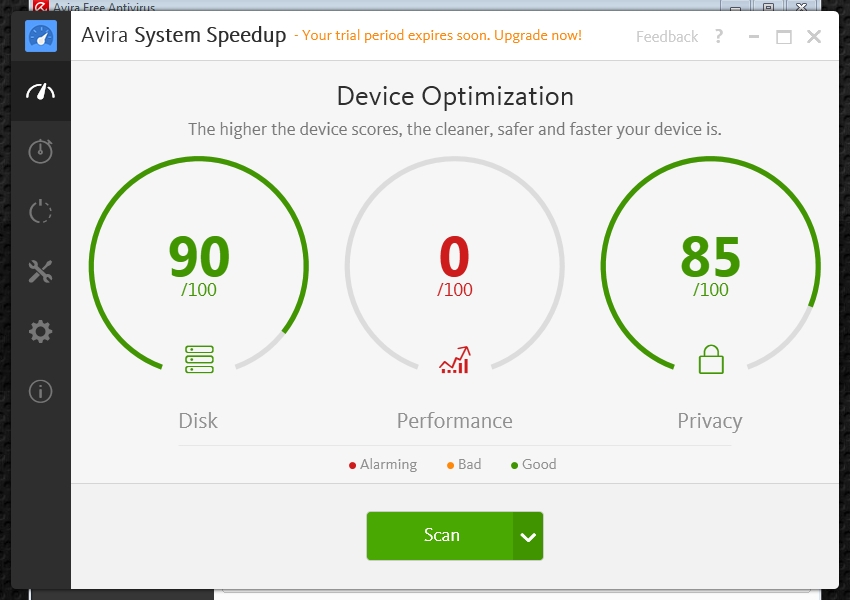This screenshot has width=850, height=600.
Task: Click the Disk server stack icon
Action: click(199, 359)
